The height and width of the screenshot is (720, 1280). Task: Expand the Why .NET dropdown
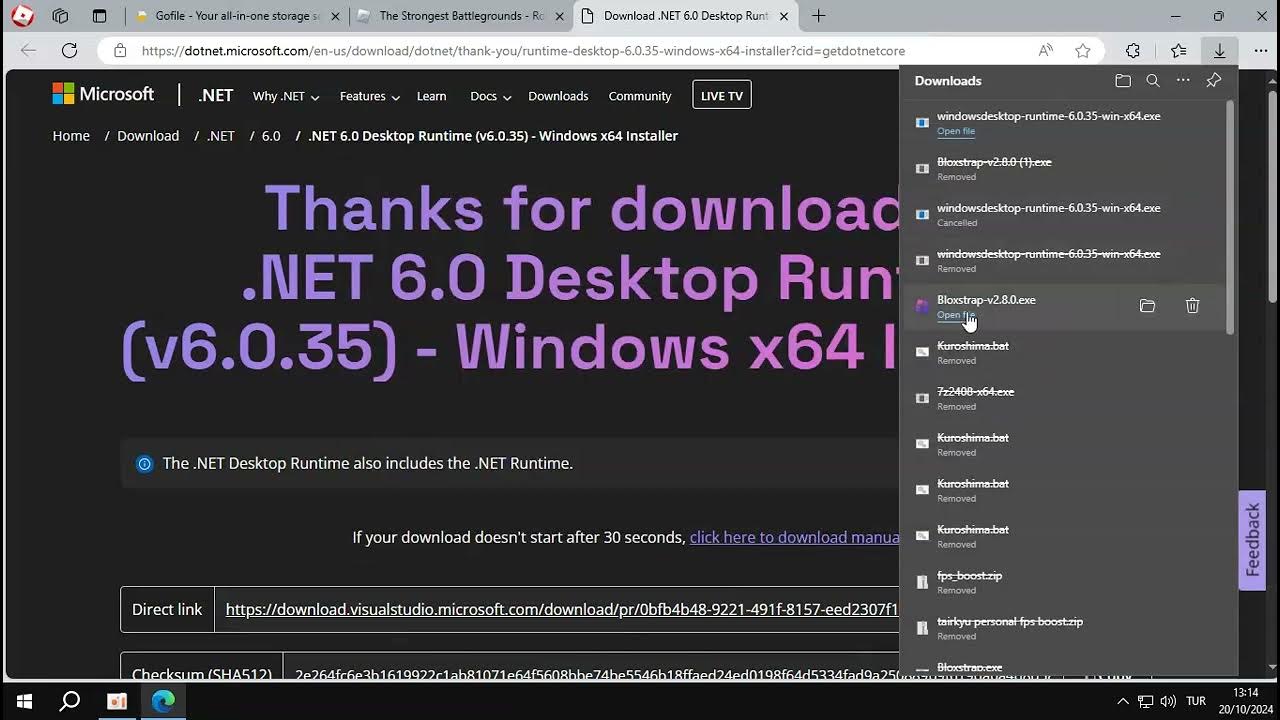coord(286,96)
